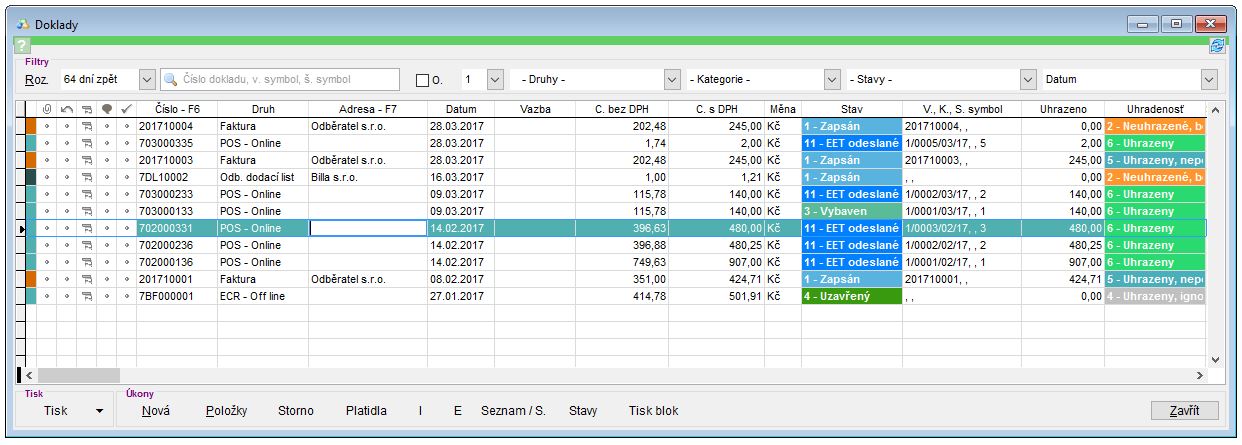Click the checkmark column header icon
Image resolution: width=1242 pixels, height=445 pixels.
coord(126,108)
